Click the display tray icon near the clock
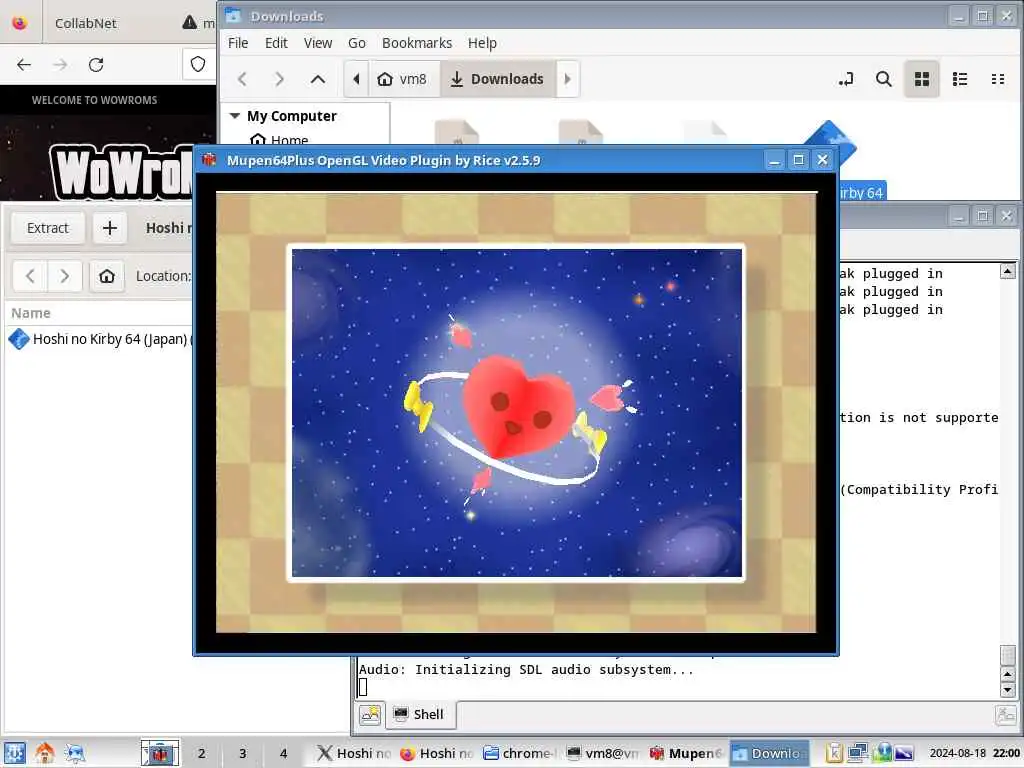The width and height of the screenshot is (1024, 768). 904,753
